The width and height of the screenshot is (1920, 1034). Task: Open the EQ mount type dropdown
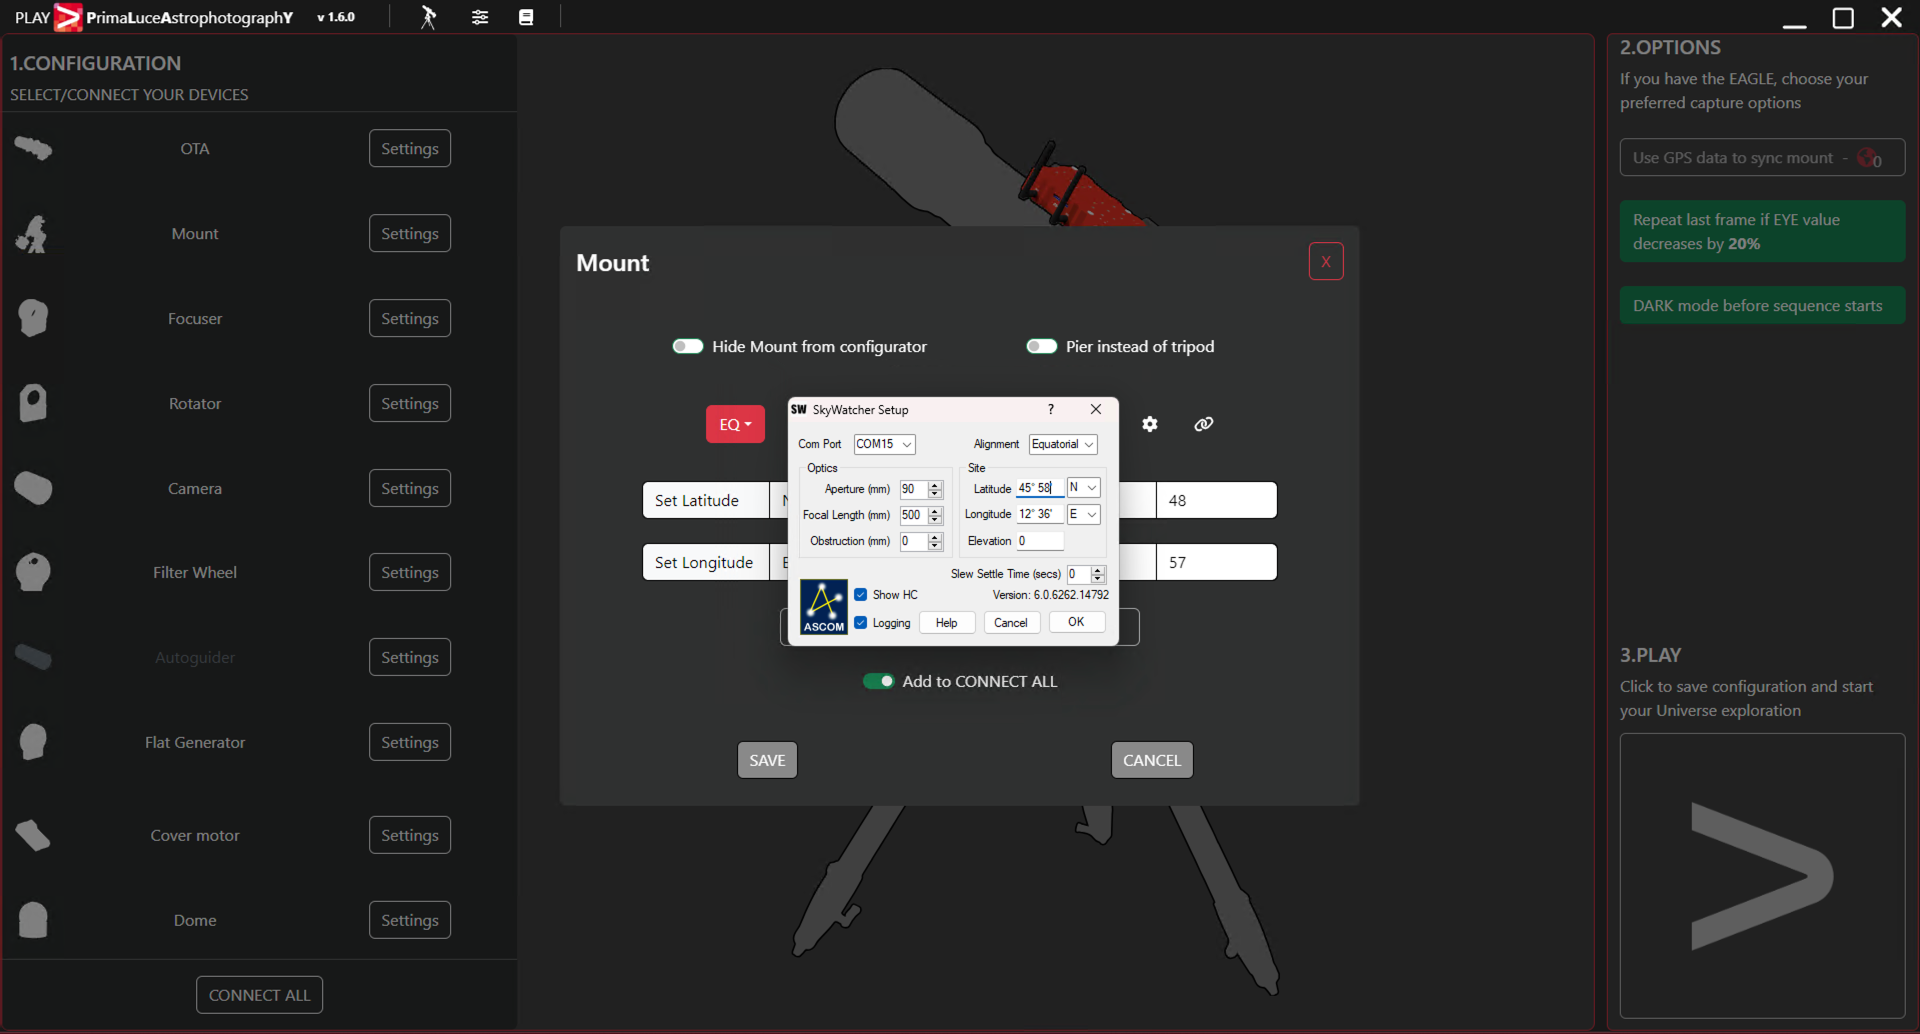[735, 424]
